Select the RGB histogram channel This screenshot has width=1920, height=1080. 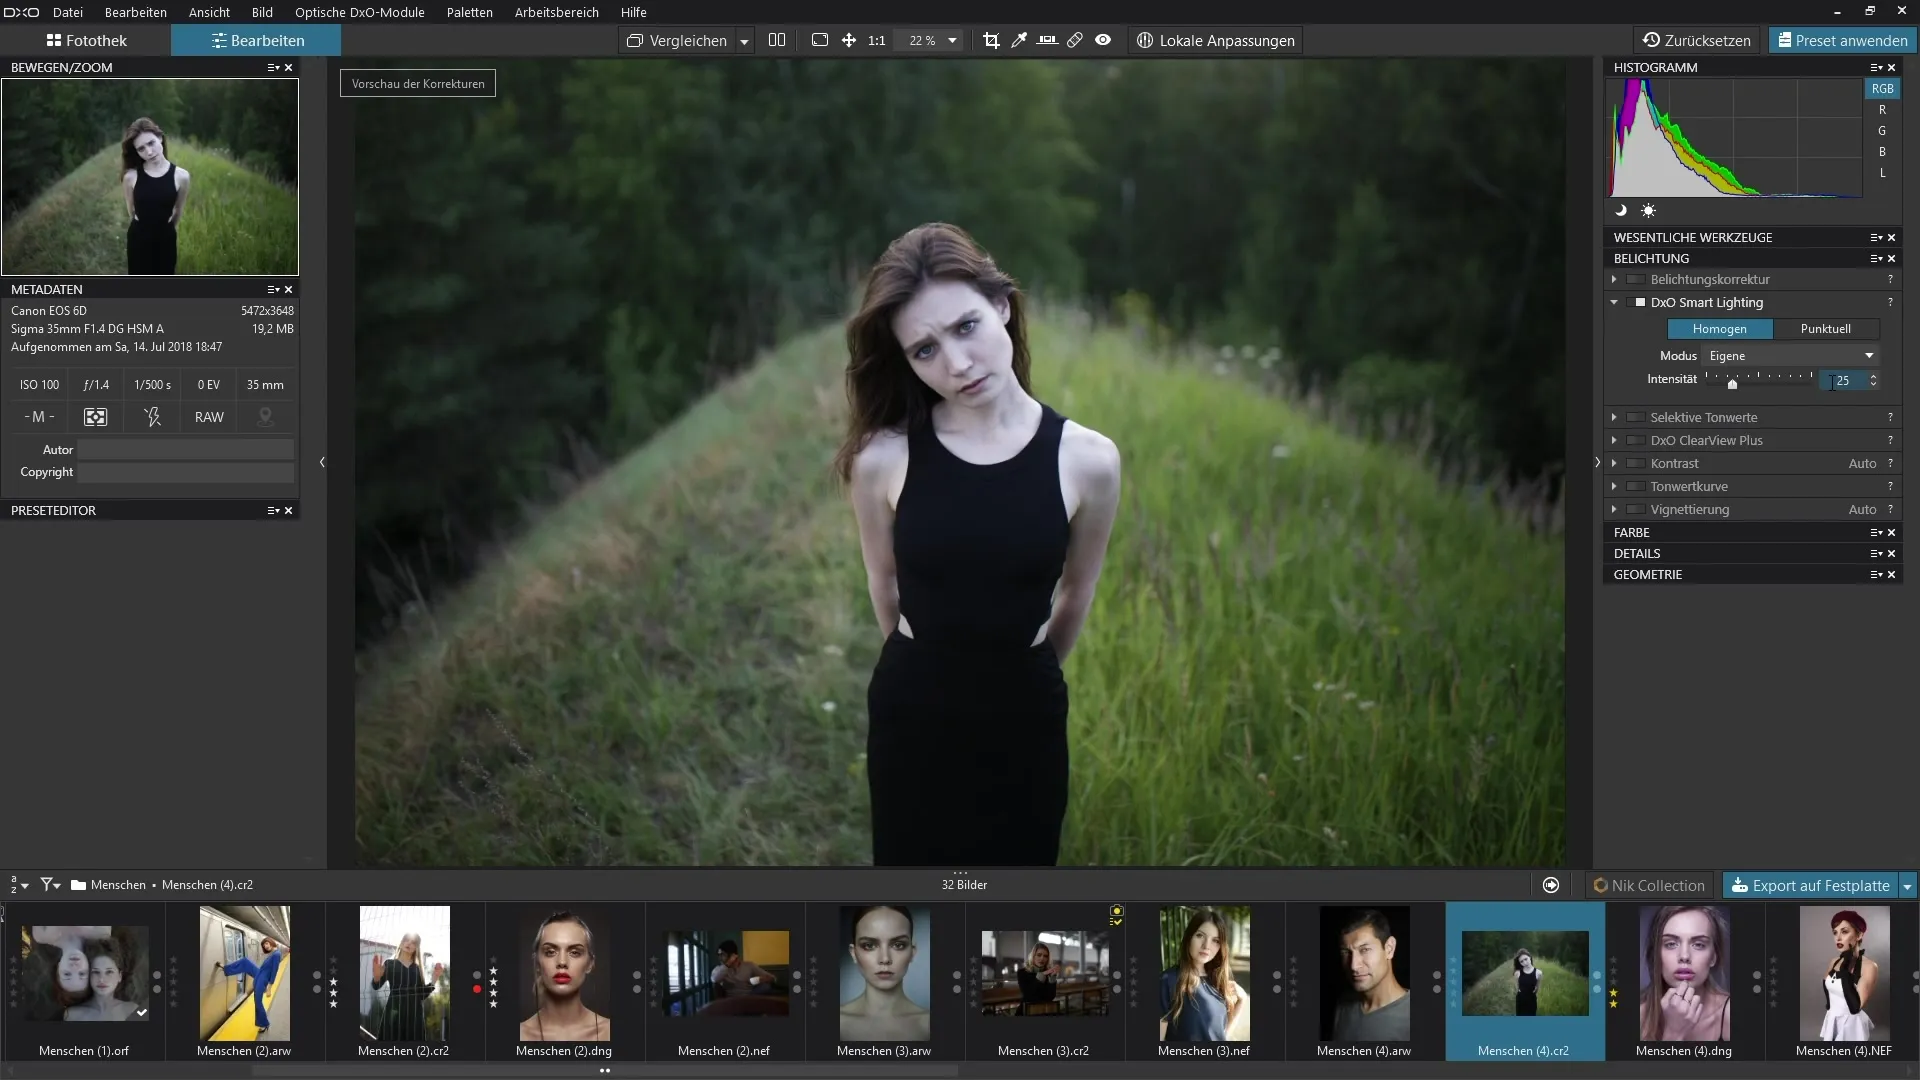click(1882, 89)
